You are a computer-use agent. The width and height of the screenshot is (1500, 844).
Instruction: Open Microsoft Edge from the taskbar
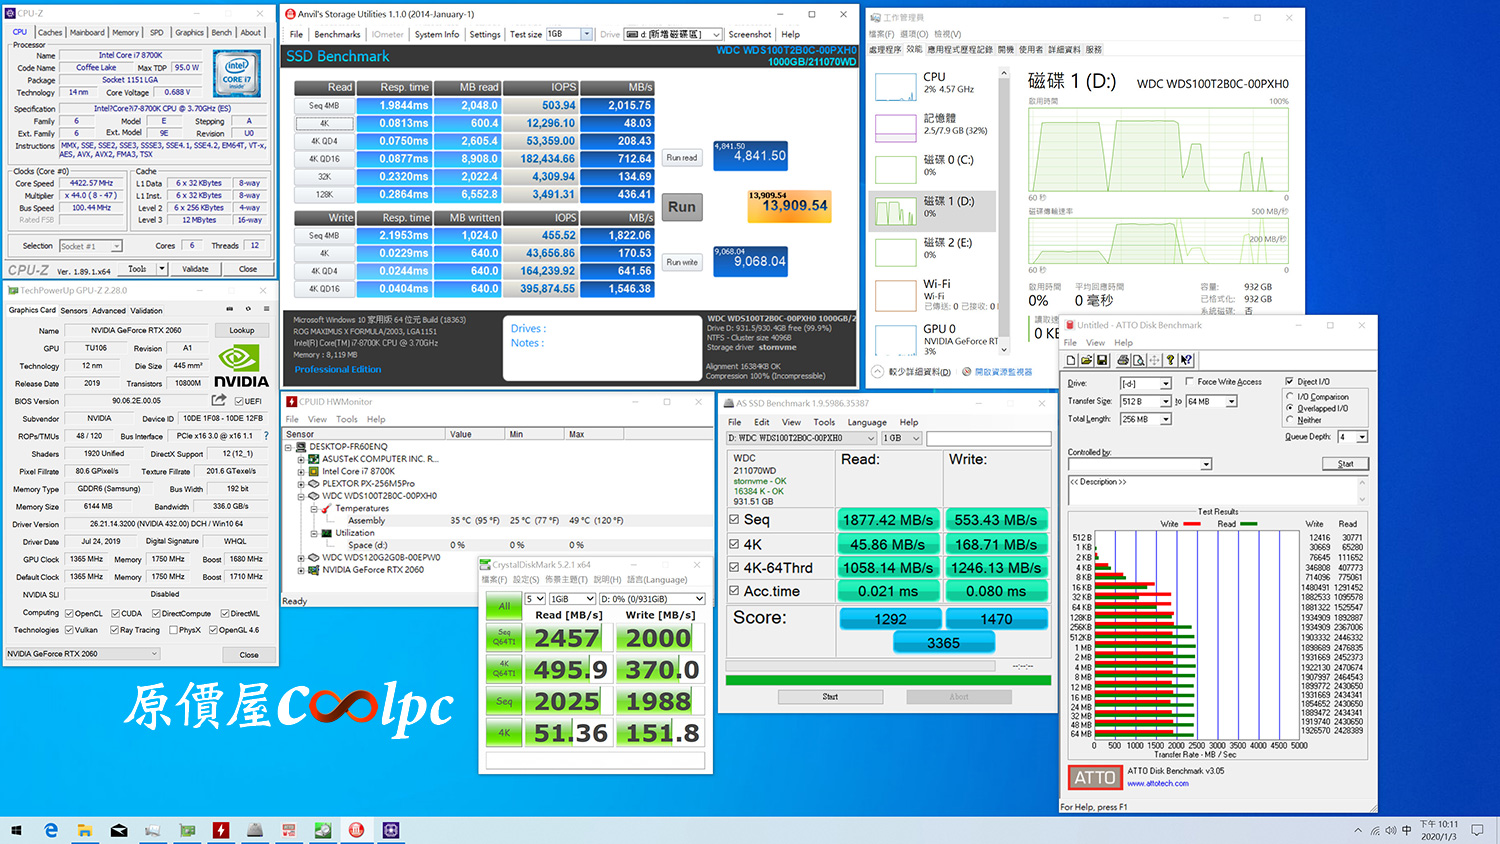point(51,830)
